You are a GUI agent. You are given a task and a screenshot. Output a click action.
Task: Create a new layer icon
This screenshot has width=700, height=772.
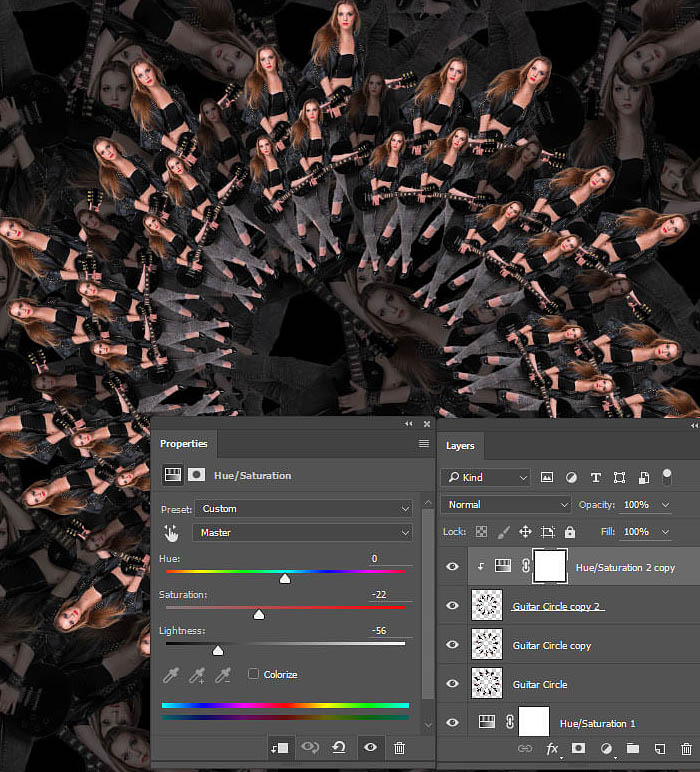(660, 749)
